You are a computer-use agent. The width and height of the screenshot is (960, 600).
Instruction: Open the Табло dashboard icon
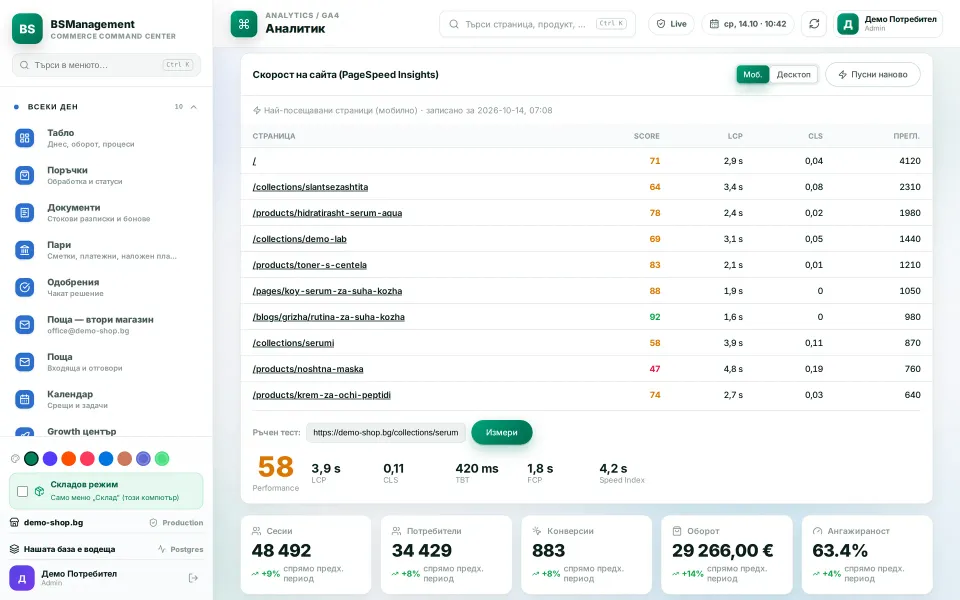coord(24,138)
